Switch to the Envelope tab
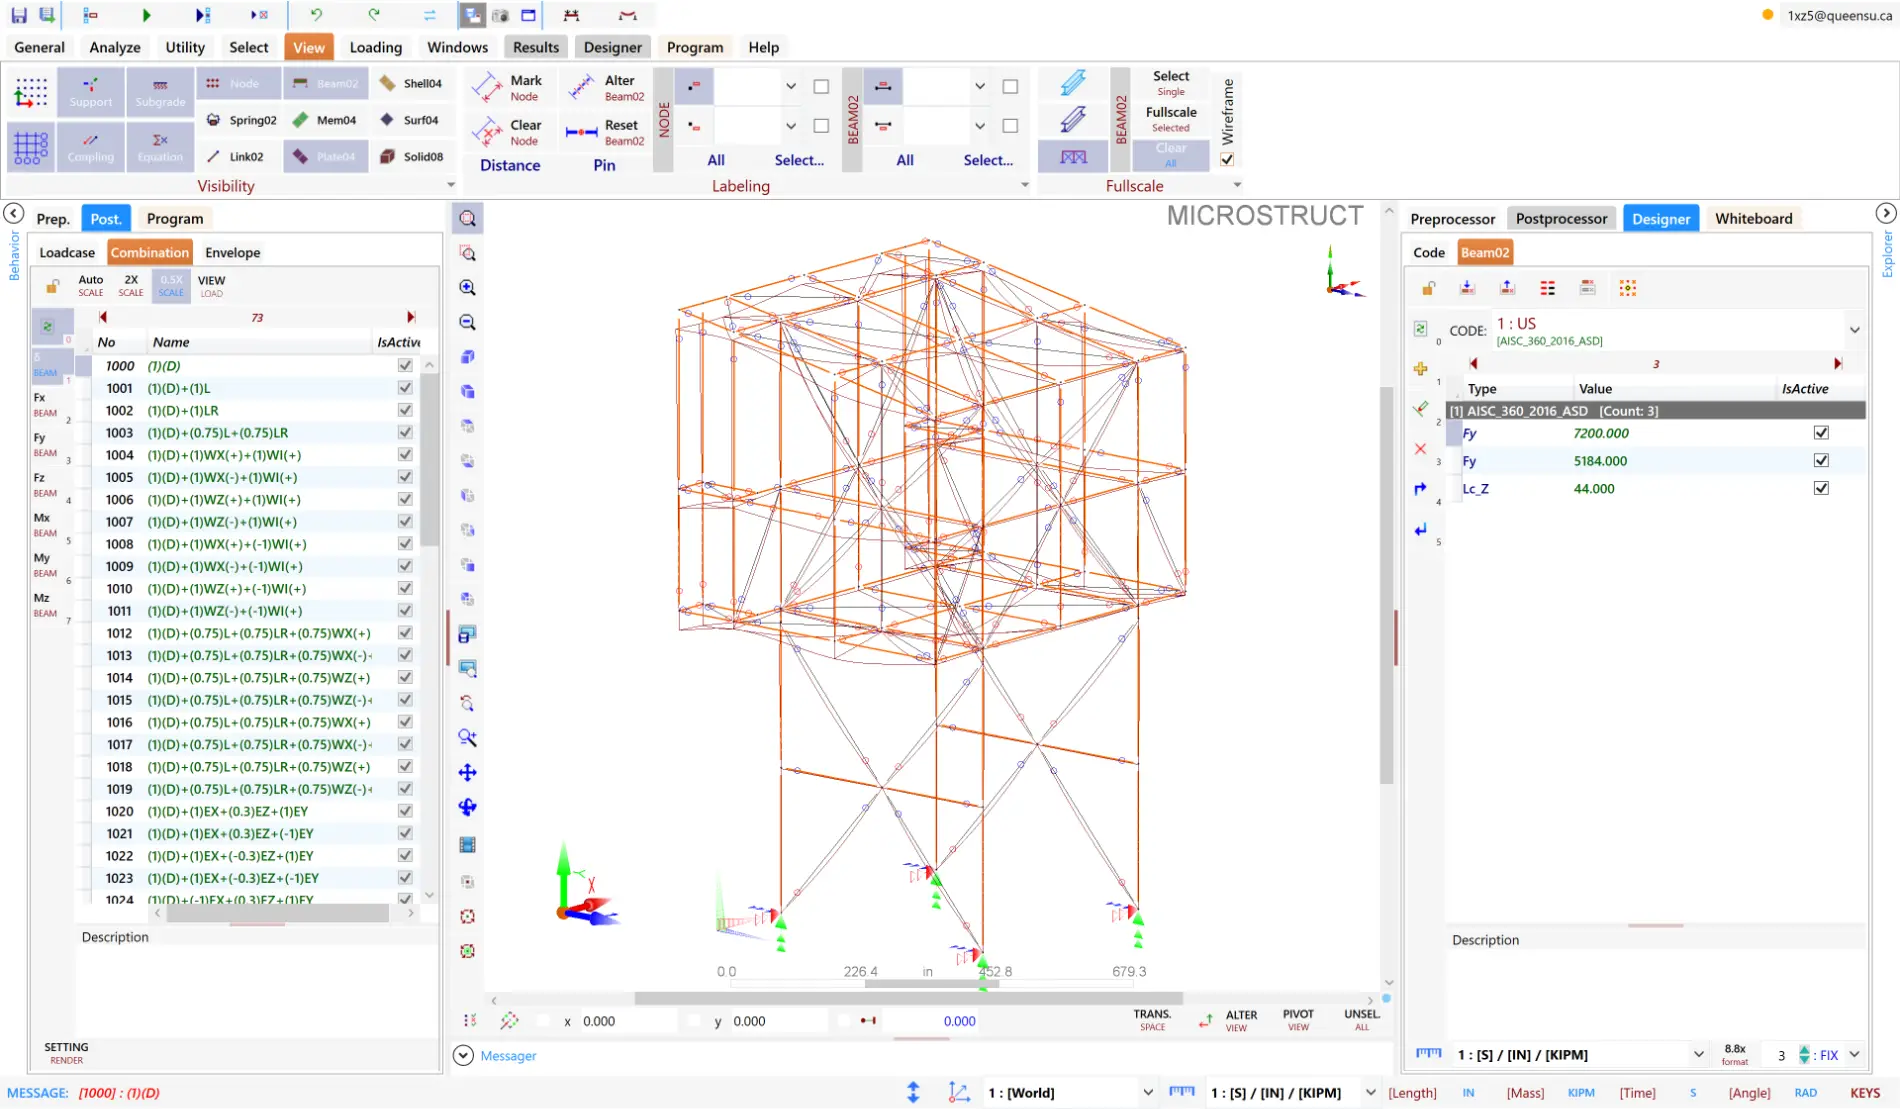This screenshot has height=1109, width=1900. [232, 253]
